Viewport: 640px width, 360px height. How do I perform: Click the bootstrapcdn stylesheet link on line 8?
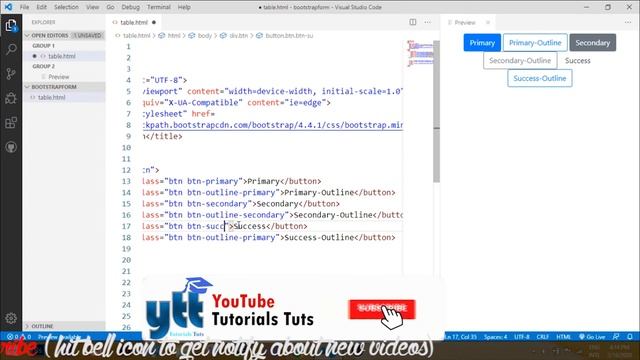click(x=273, y=125)
